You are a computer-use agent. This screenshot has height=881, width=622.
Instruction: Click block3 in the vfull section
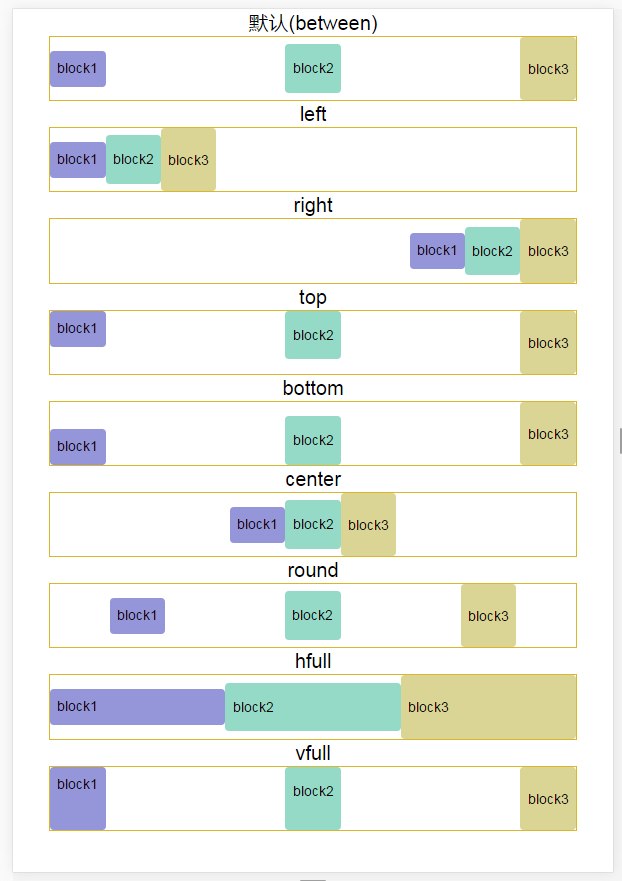tap(548, 798)
